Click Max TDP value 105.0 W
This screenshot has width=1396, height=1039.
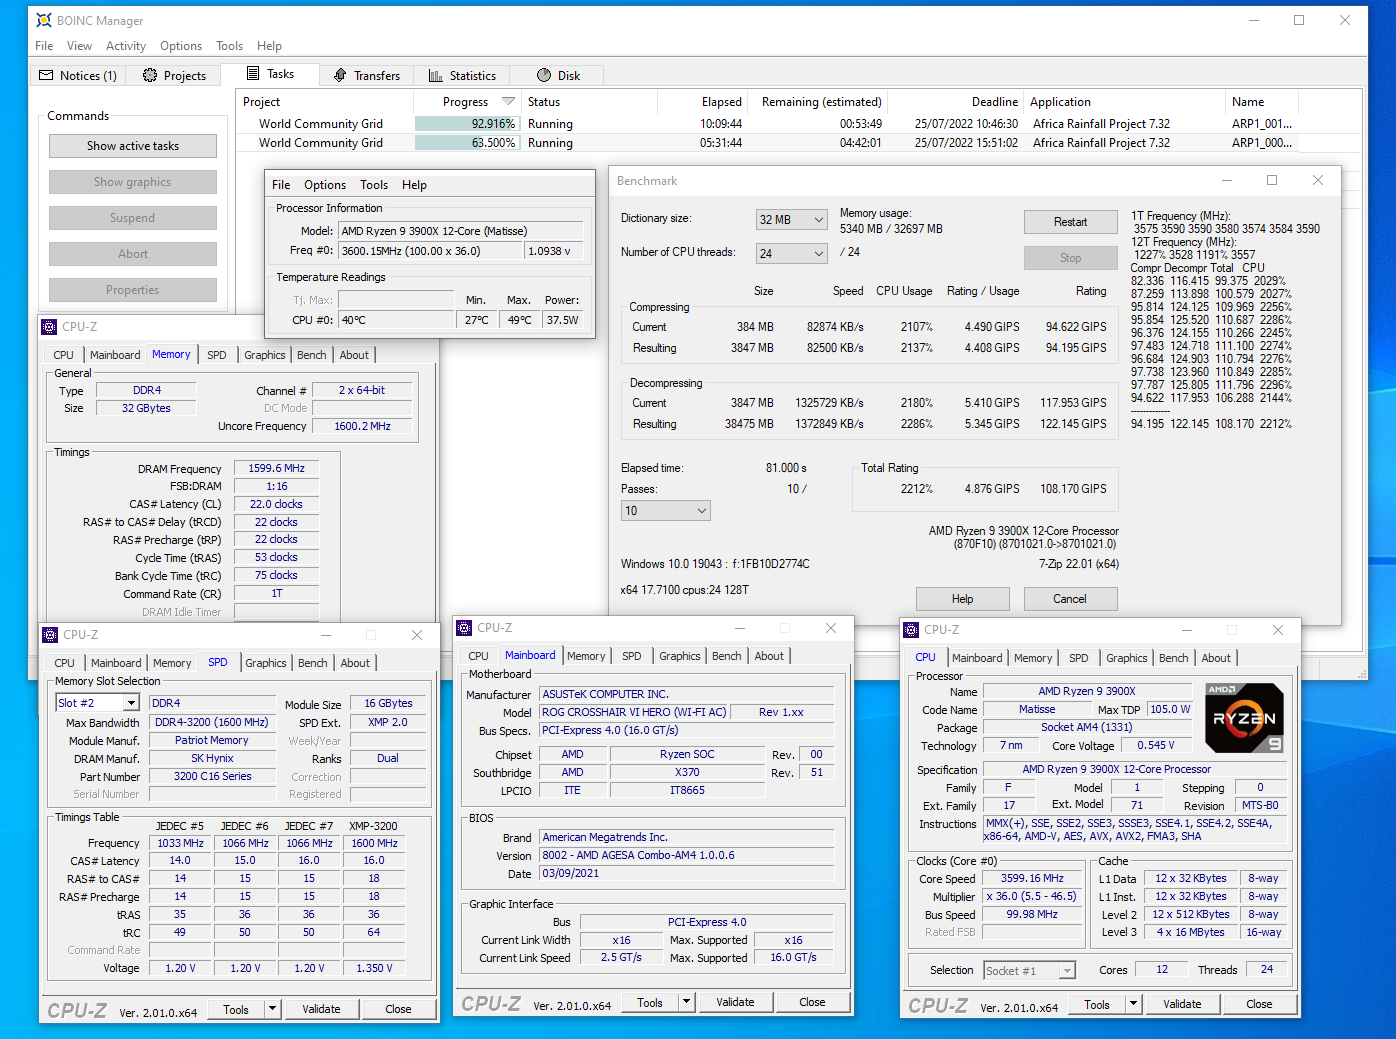1170,709
